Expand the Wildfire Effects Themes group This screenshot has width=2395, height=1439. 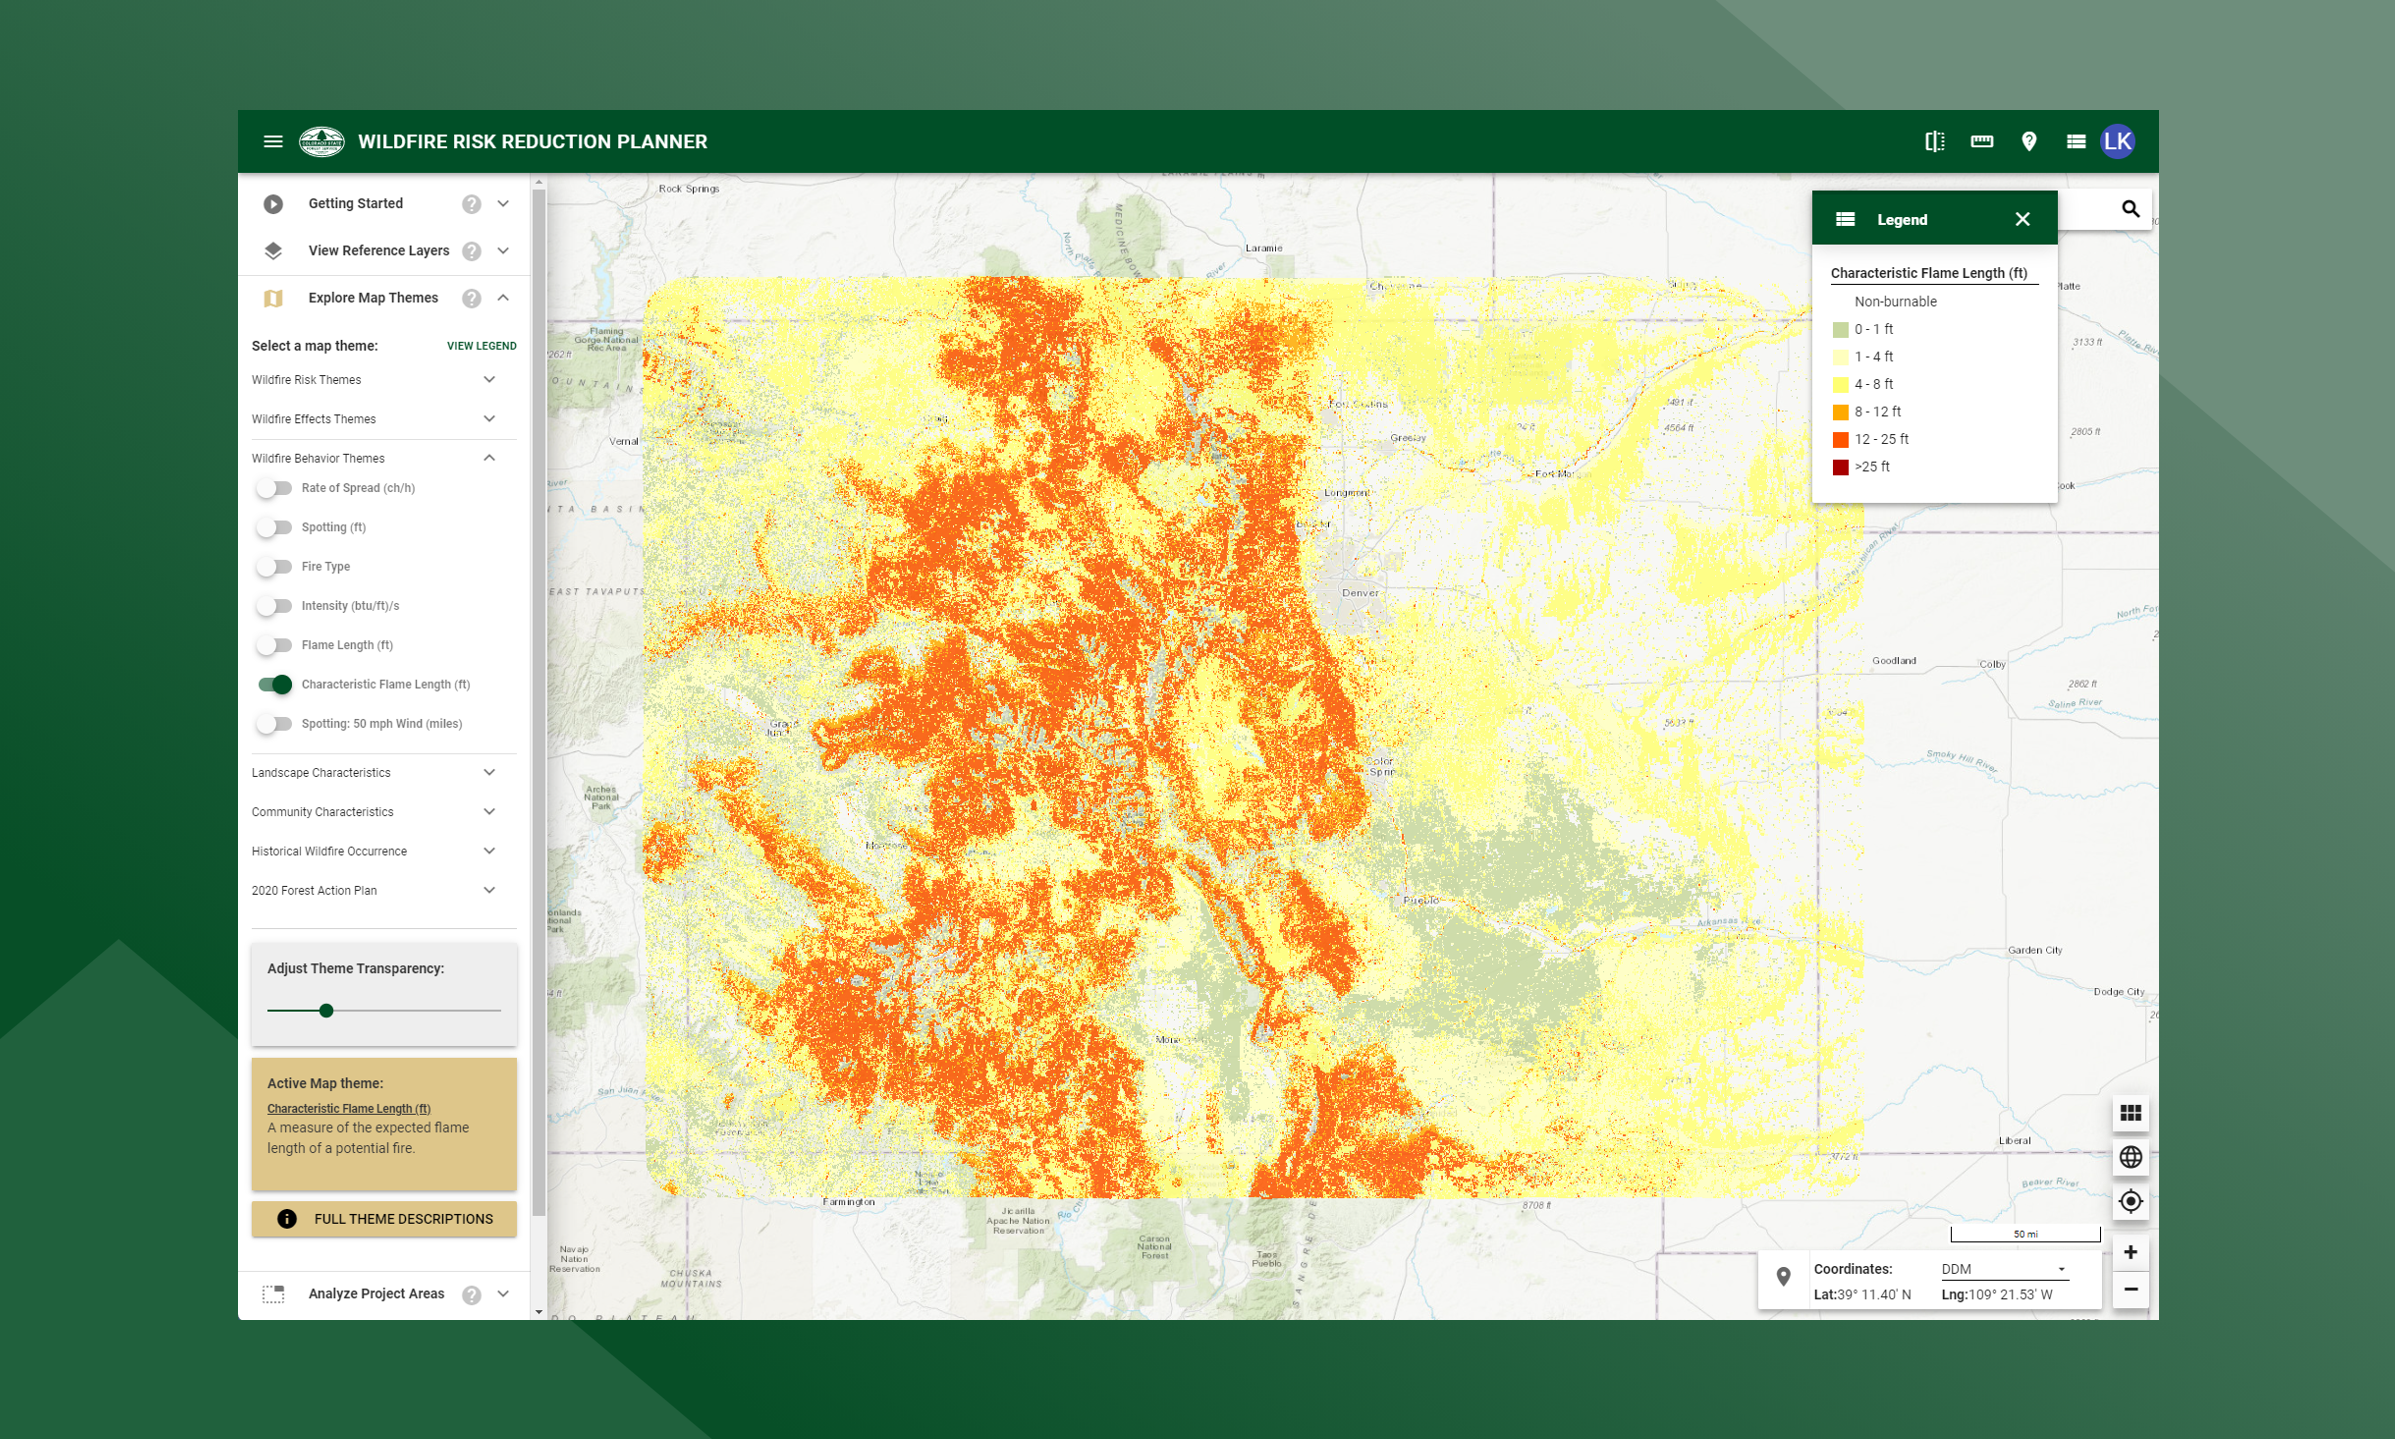489,419
